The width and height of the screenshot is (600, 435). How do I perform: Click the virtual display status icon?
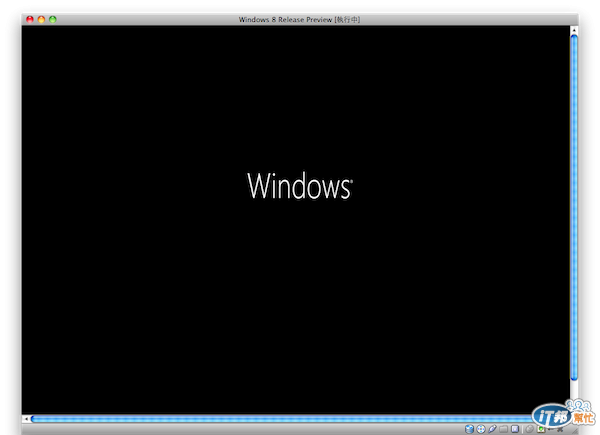coord(515,429)
